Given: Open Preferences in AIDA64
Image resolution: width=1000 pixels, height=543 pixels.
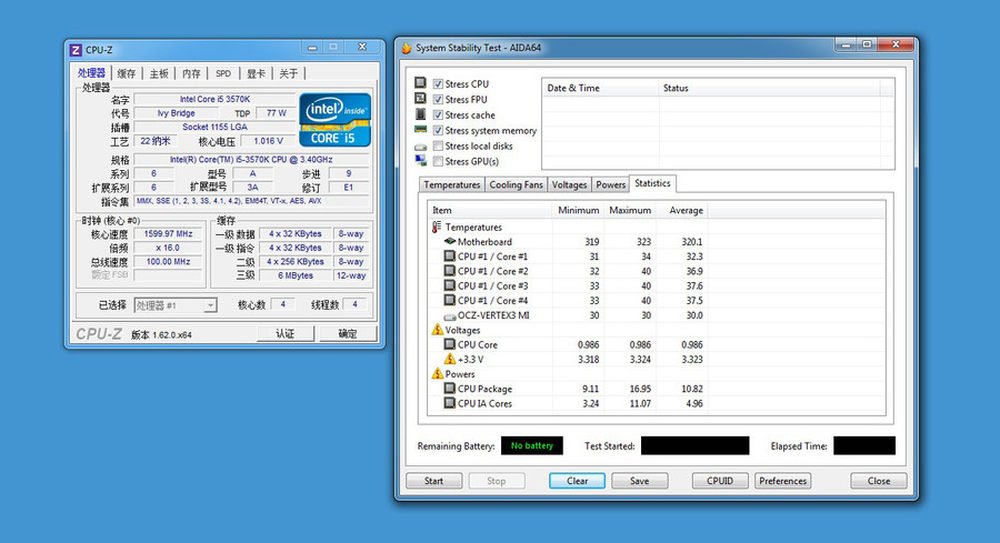Looking at the screenshot, I should (x=783, y=480).
